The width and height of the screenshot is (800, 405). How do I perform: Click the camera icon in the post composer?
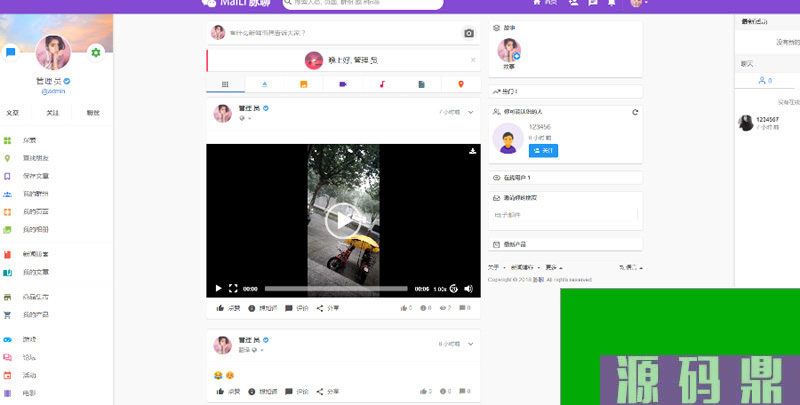pyautogui.click(x=469, y=33)
